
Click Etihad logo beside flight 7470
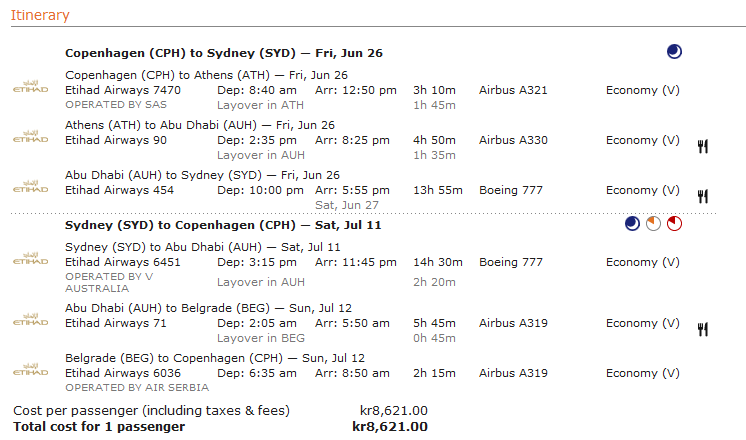point(30,87)
